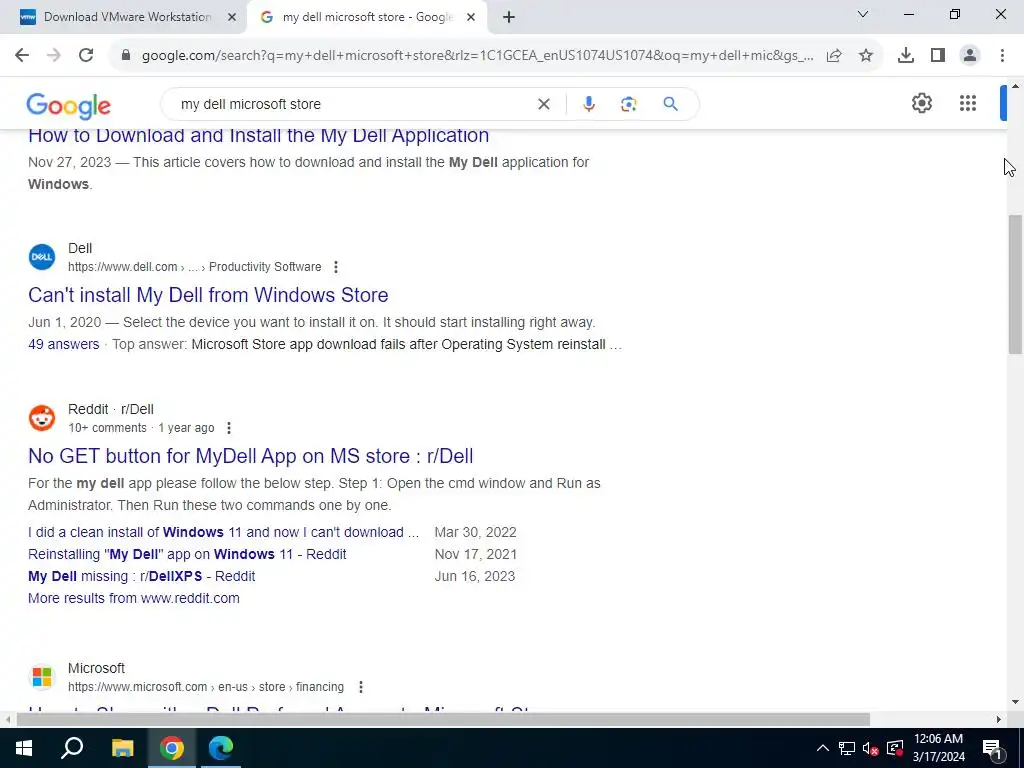Bookmark this page with the star icon
The height and width of the screenshot is (768, 1024).
[x=866, y=56]
